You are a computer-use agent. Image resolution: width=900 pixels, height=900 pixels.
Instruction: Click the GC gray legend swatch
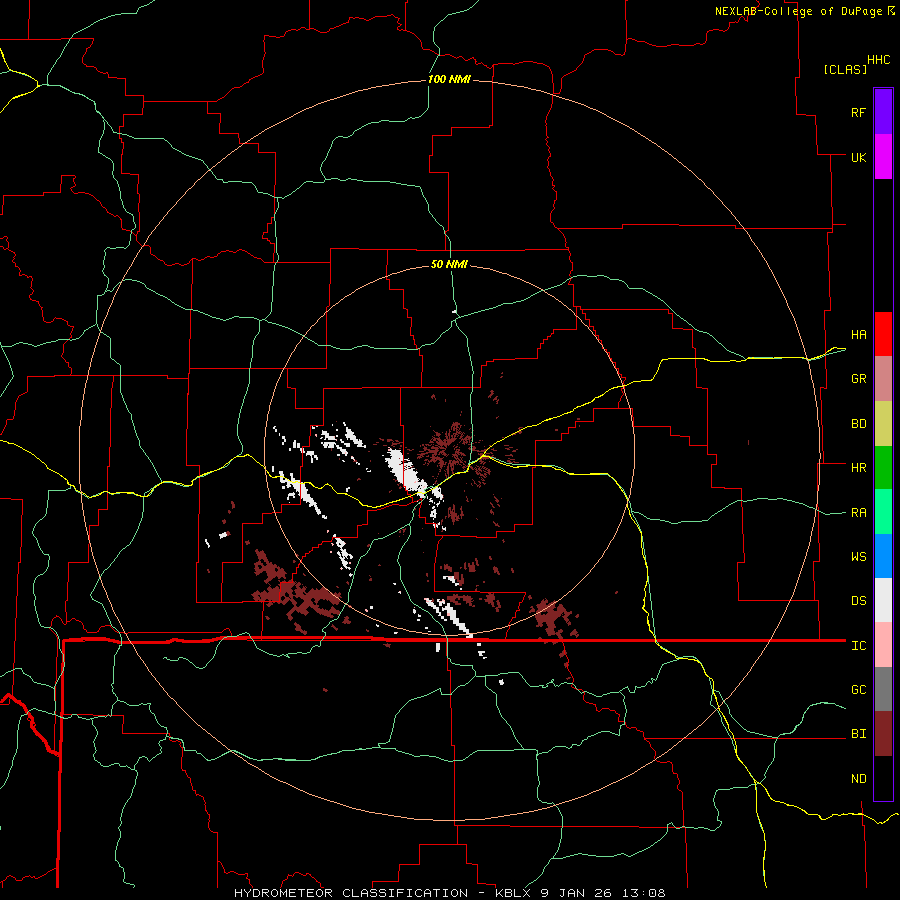point(883,689)
